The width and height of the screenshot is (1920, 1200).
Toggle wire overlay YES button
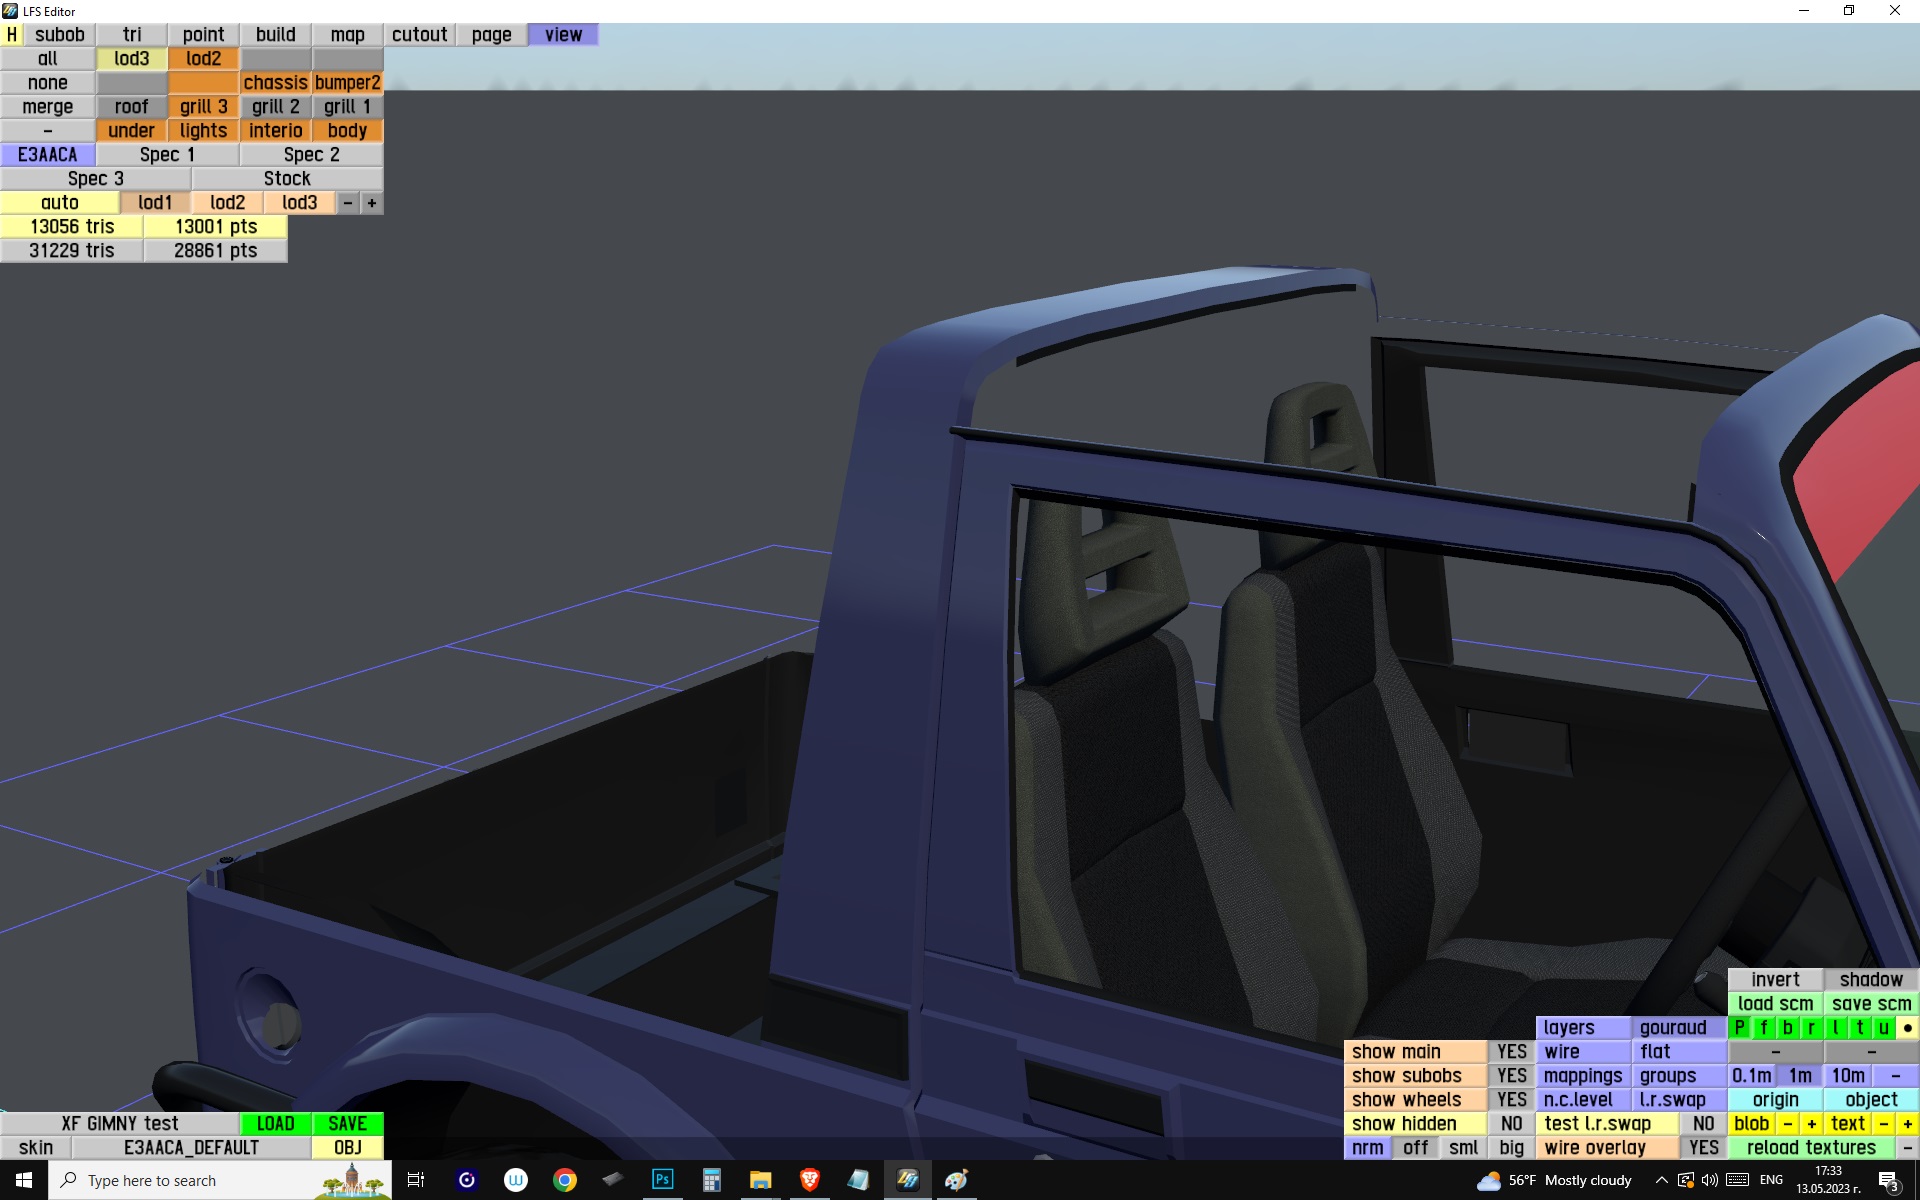point(1703,1148)
